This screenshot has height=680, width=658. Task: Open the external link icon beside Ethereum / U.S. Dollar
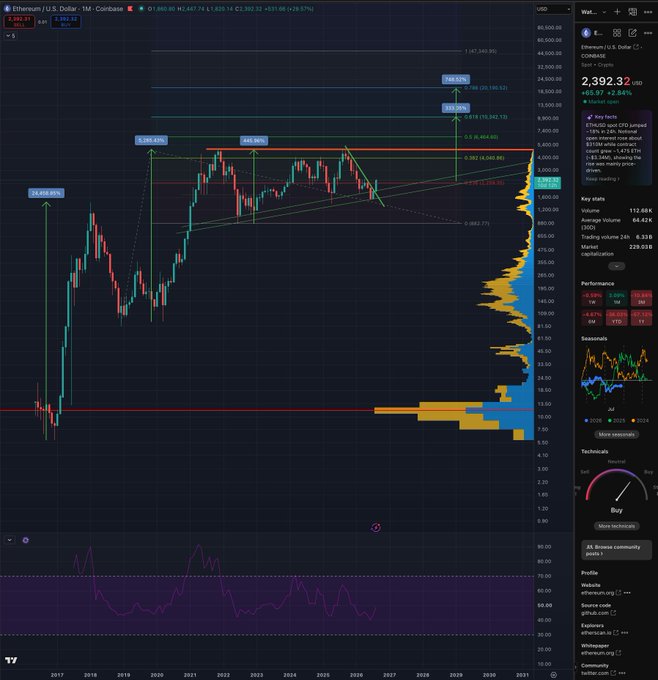pyautogui.click(x=636, y=47)
